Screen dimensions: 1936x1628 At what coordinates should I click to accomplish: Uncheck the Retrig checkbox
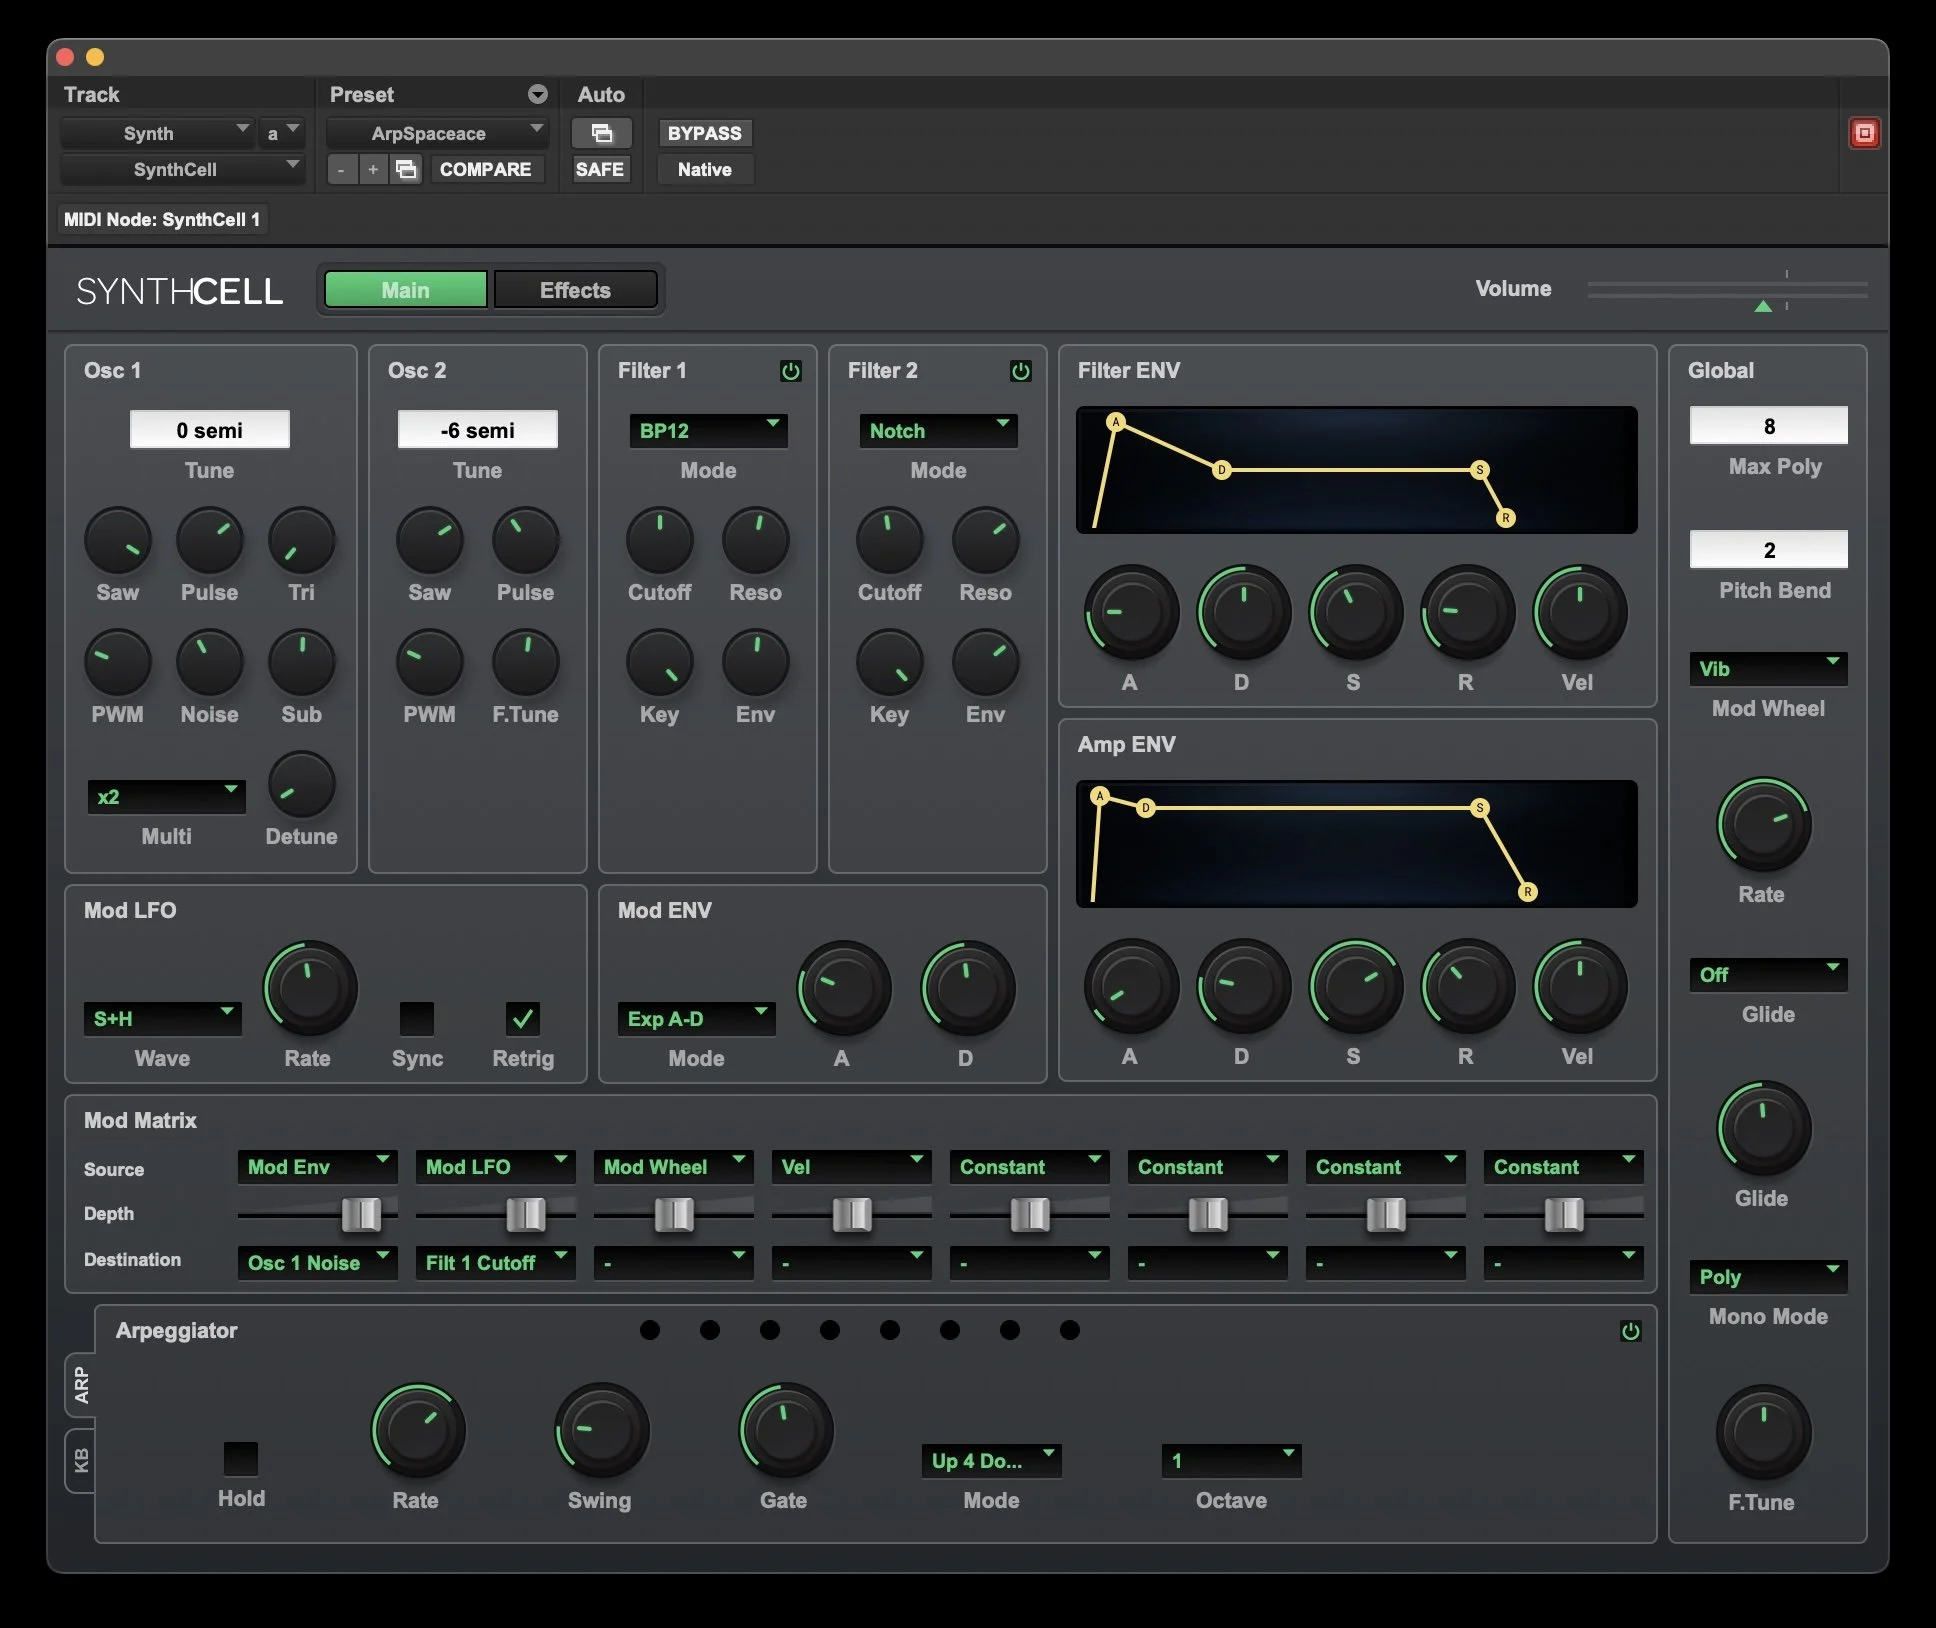point(522,1018)
